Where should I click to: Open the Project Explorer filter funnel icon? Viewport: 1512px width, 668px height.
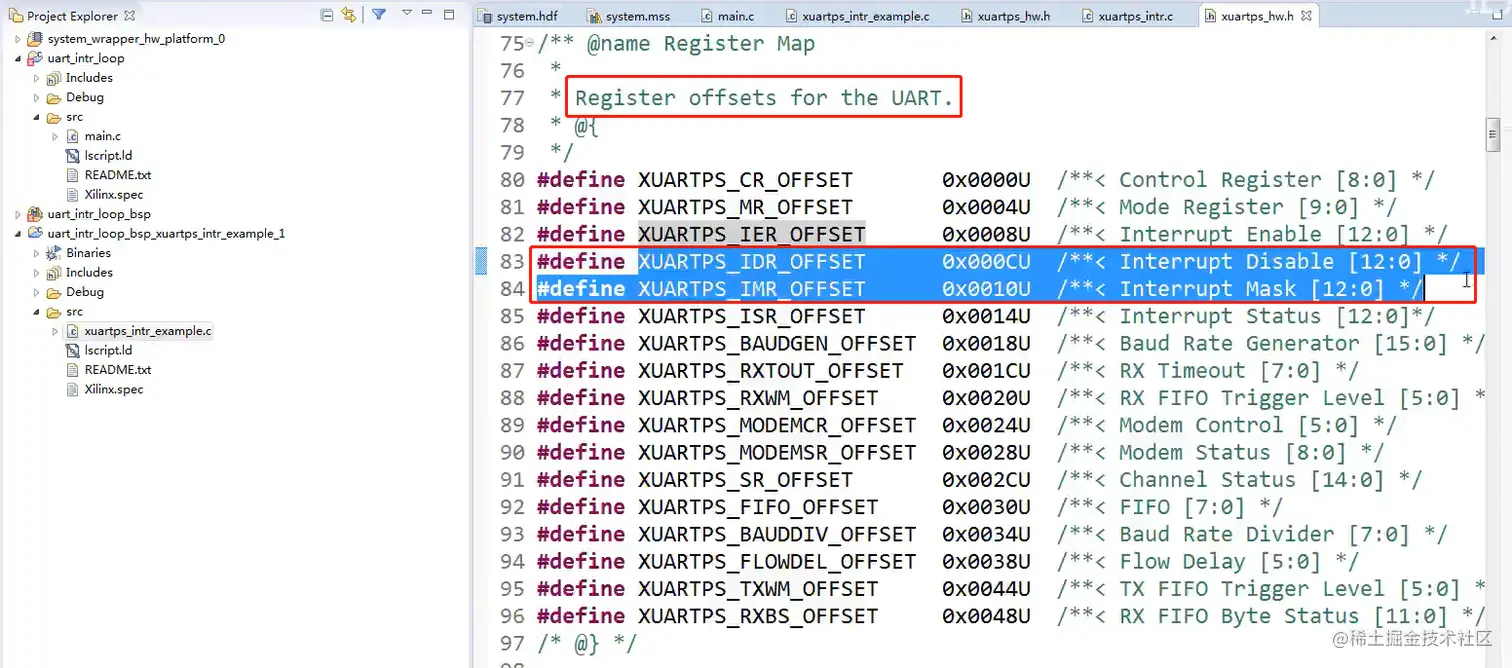click(x=379, y=15)
